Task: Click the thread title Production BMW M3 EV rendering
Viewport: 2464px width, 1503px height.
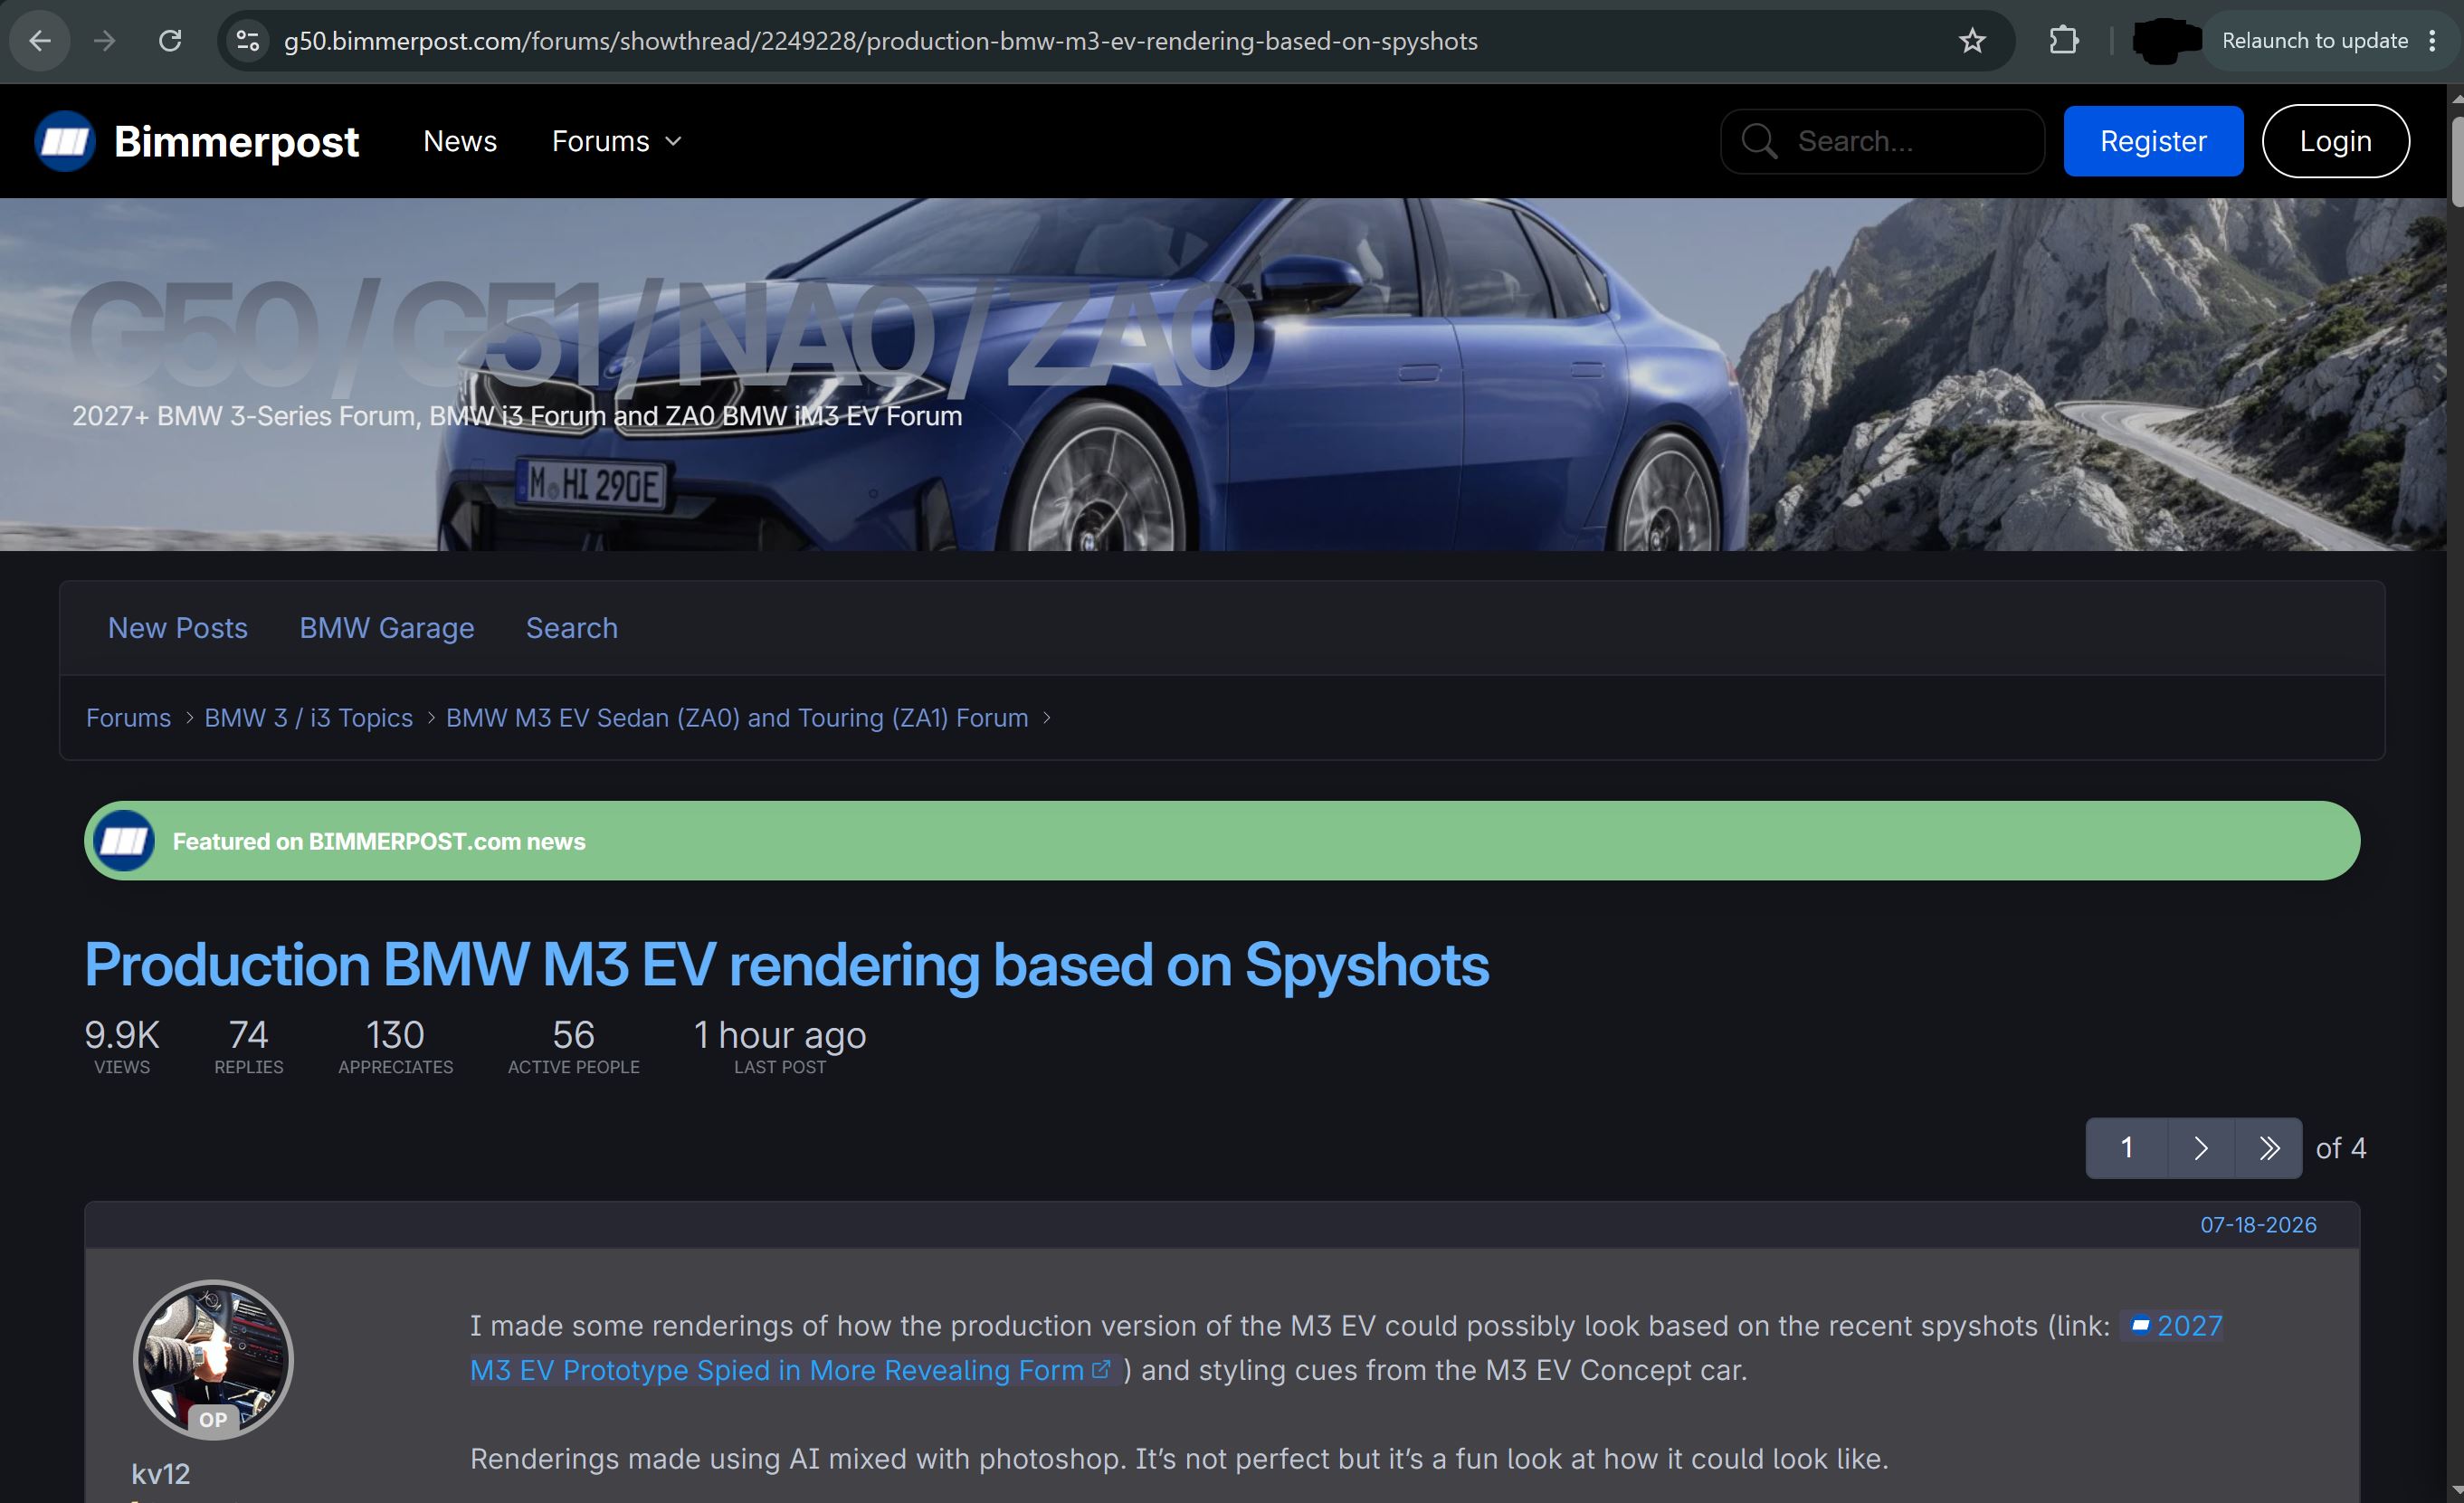Action: coord(786,965)
